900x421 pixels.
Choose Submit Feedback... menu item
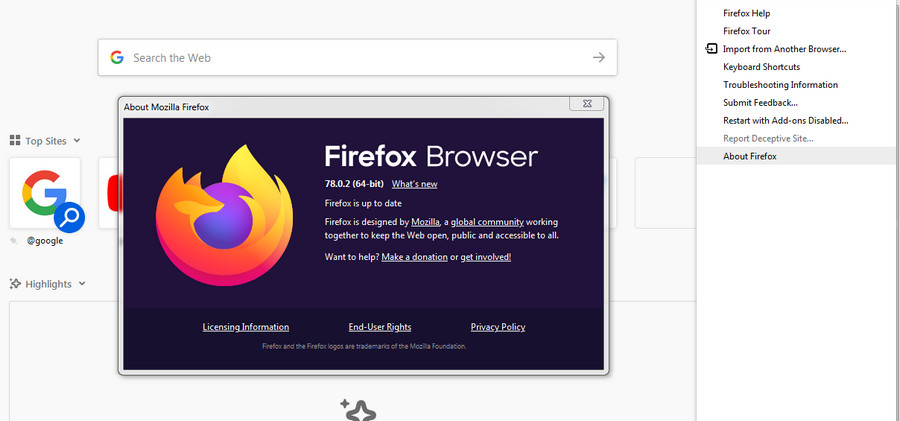tap(798, 102)
